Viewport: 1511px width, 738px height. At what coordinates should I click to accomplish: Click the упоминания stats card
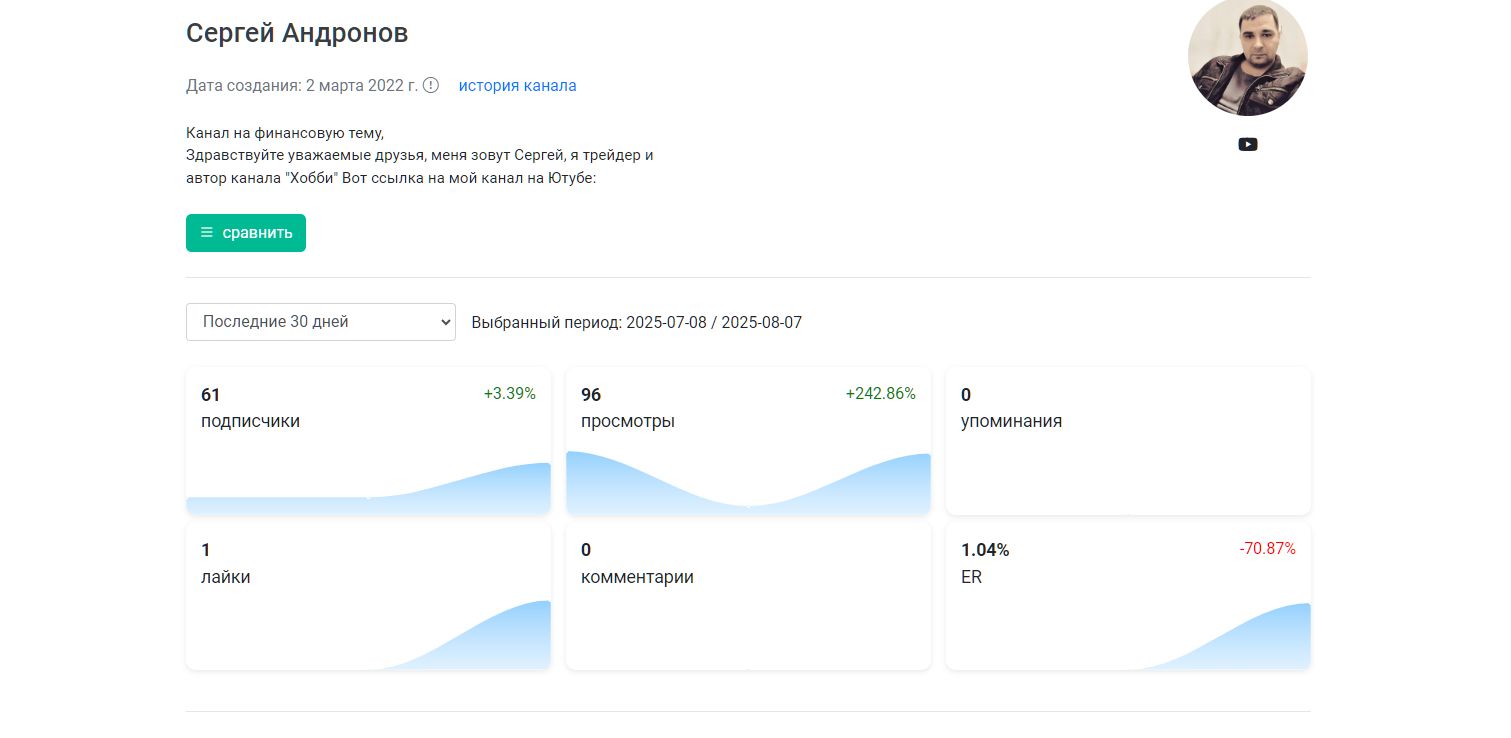click(1128, 441)
